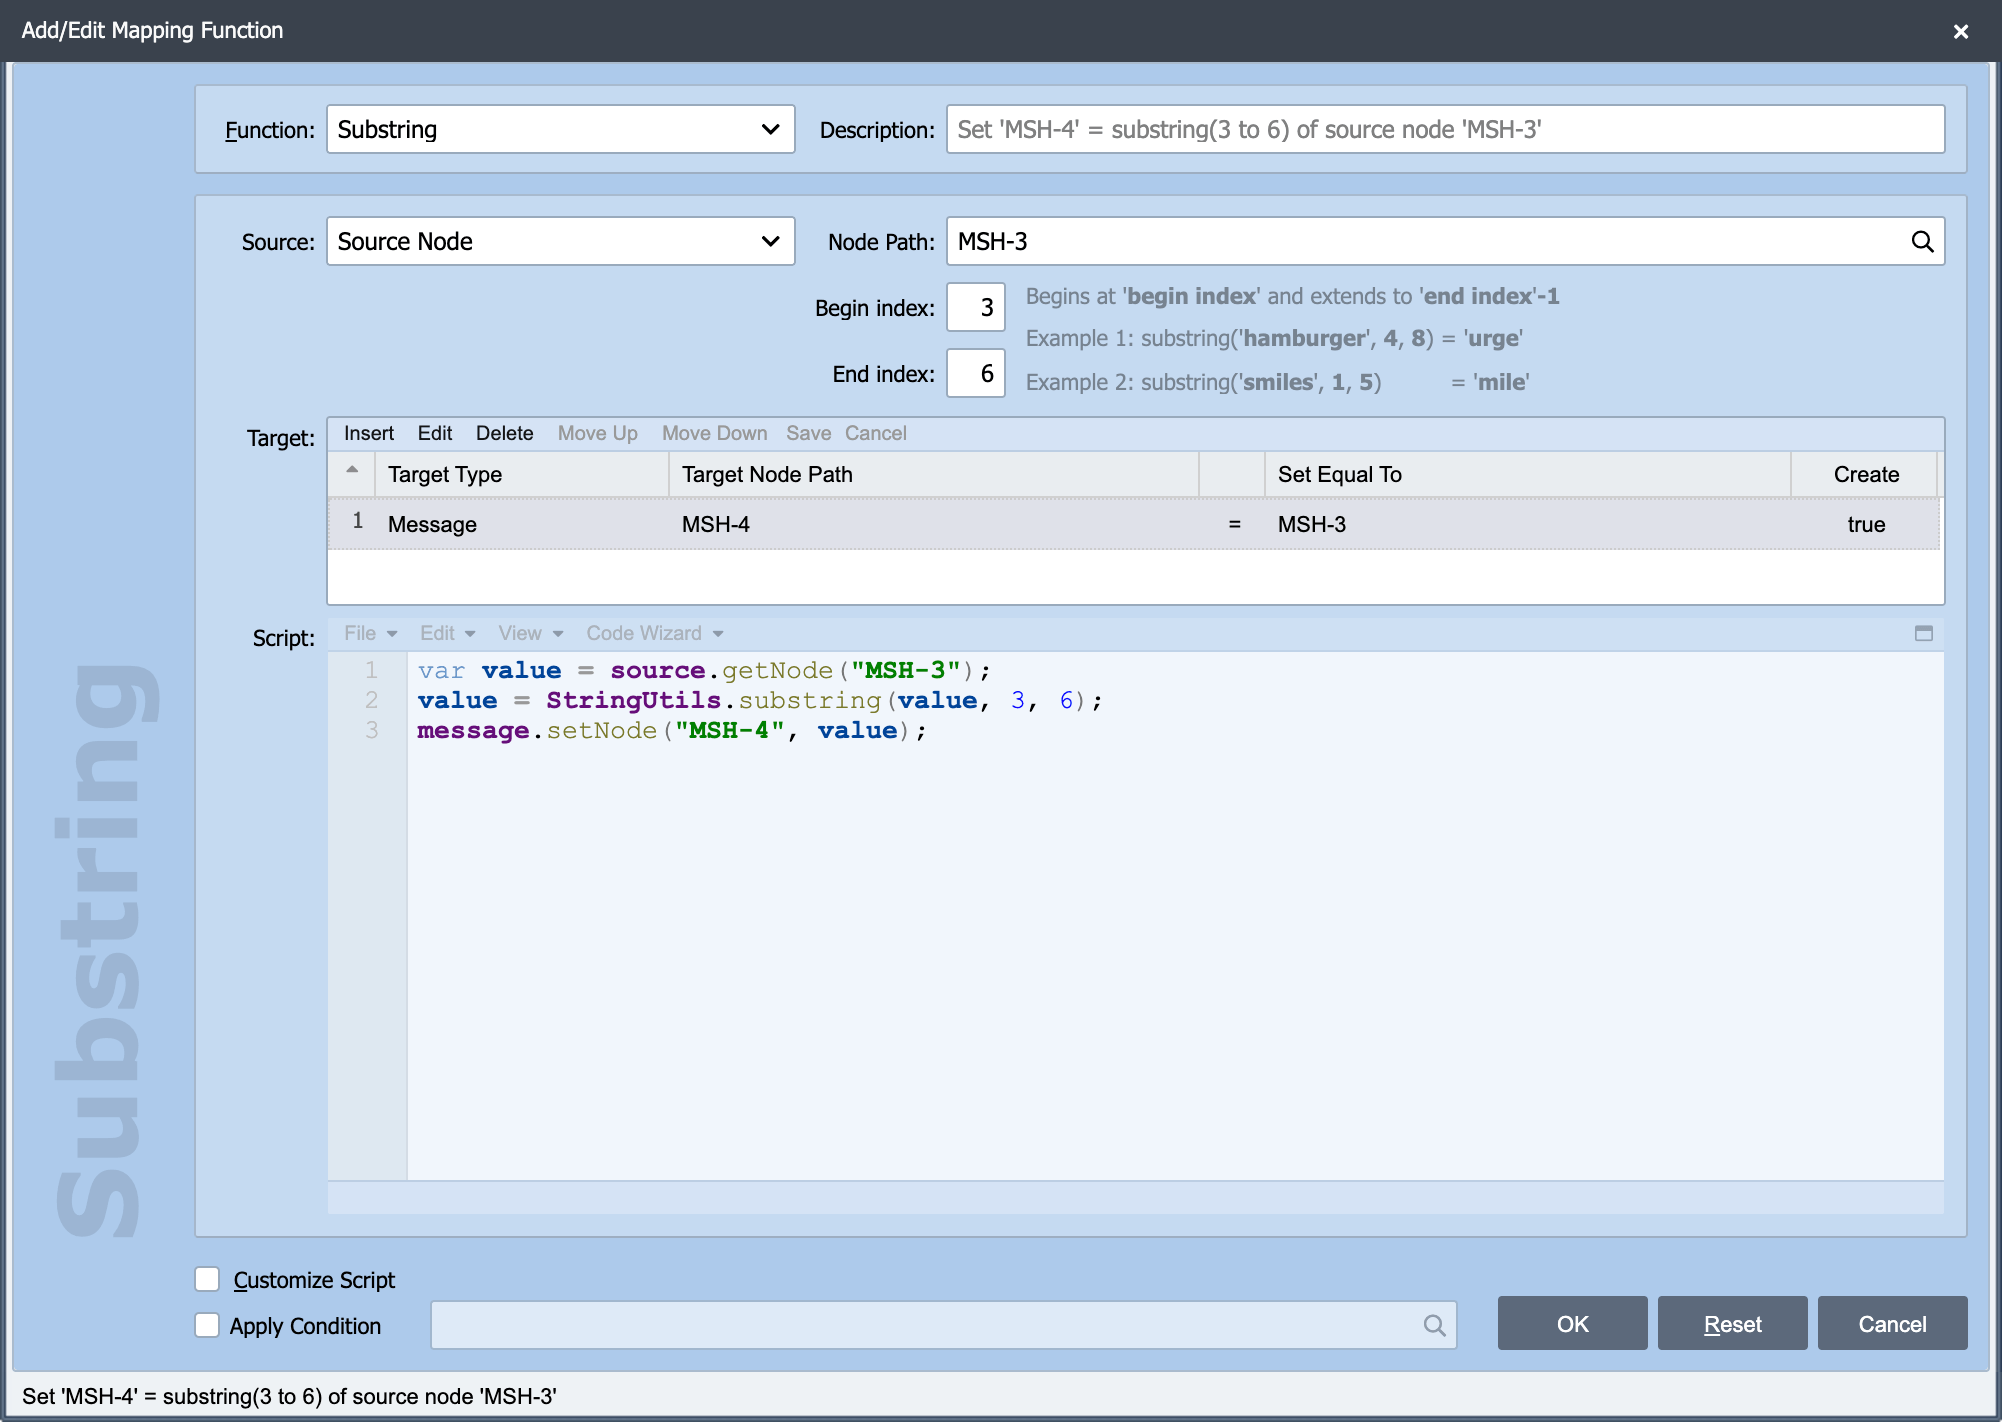The height and width of the screenshot is (1422, 2002).
Task: Enable the Customize Script checkbox
Action: coord(207,1279)
